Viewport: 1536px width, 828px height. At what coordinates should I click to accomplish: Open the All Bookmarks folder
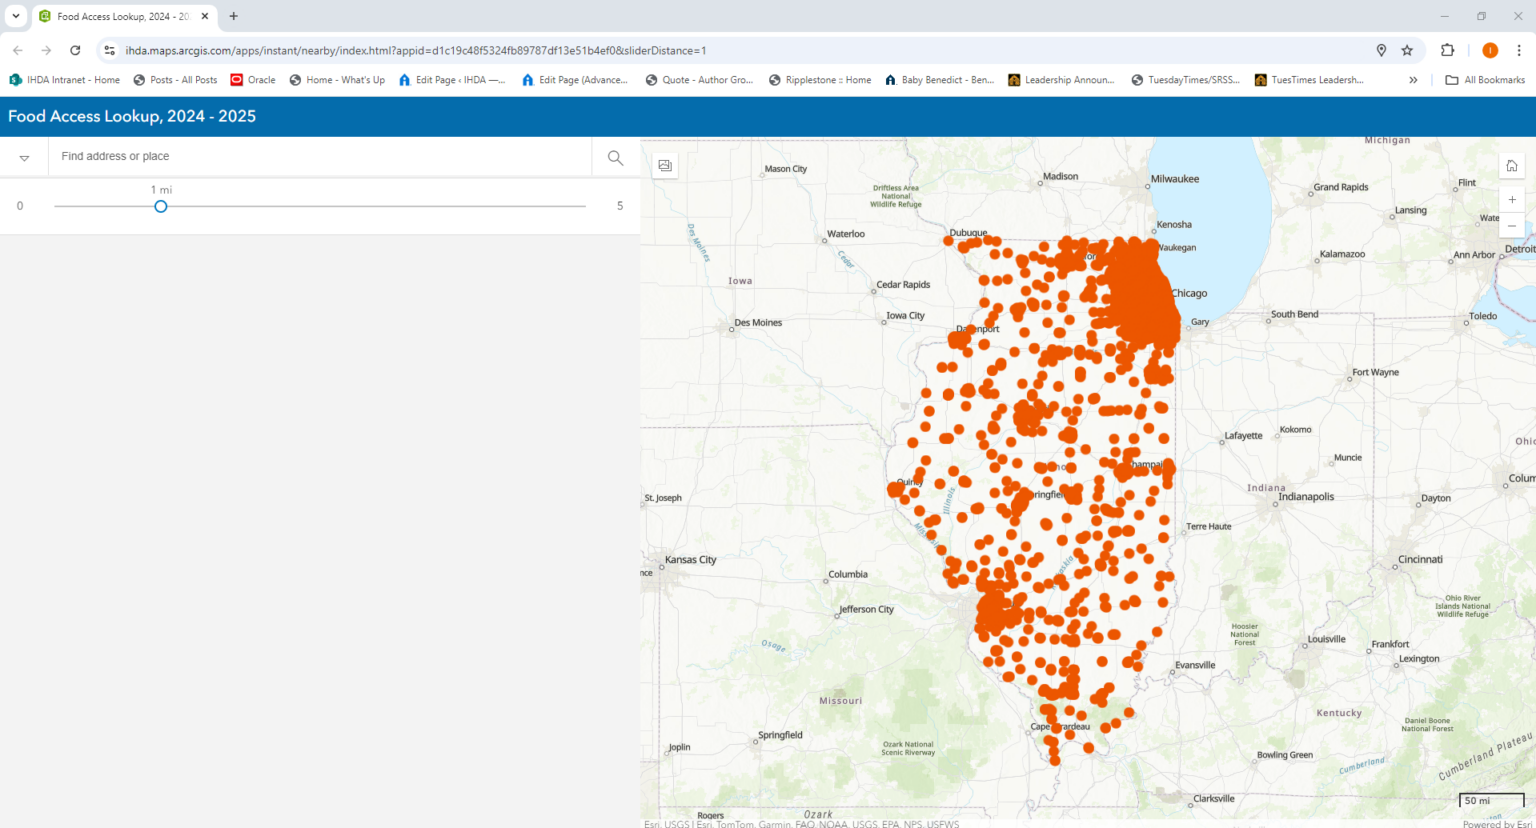pyautogui.click(x=1484, y=80)
